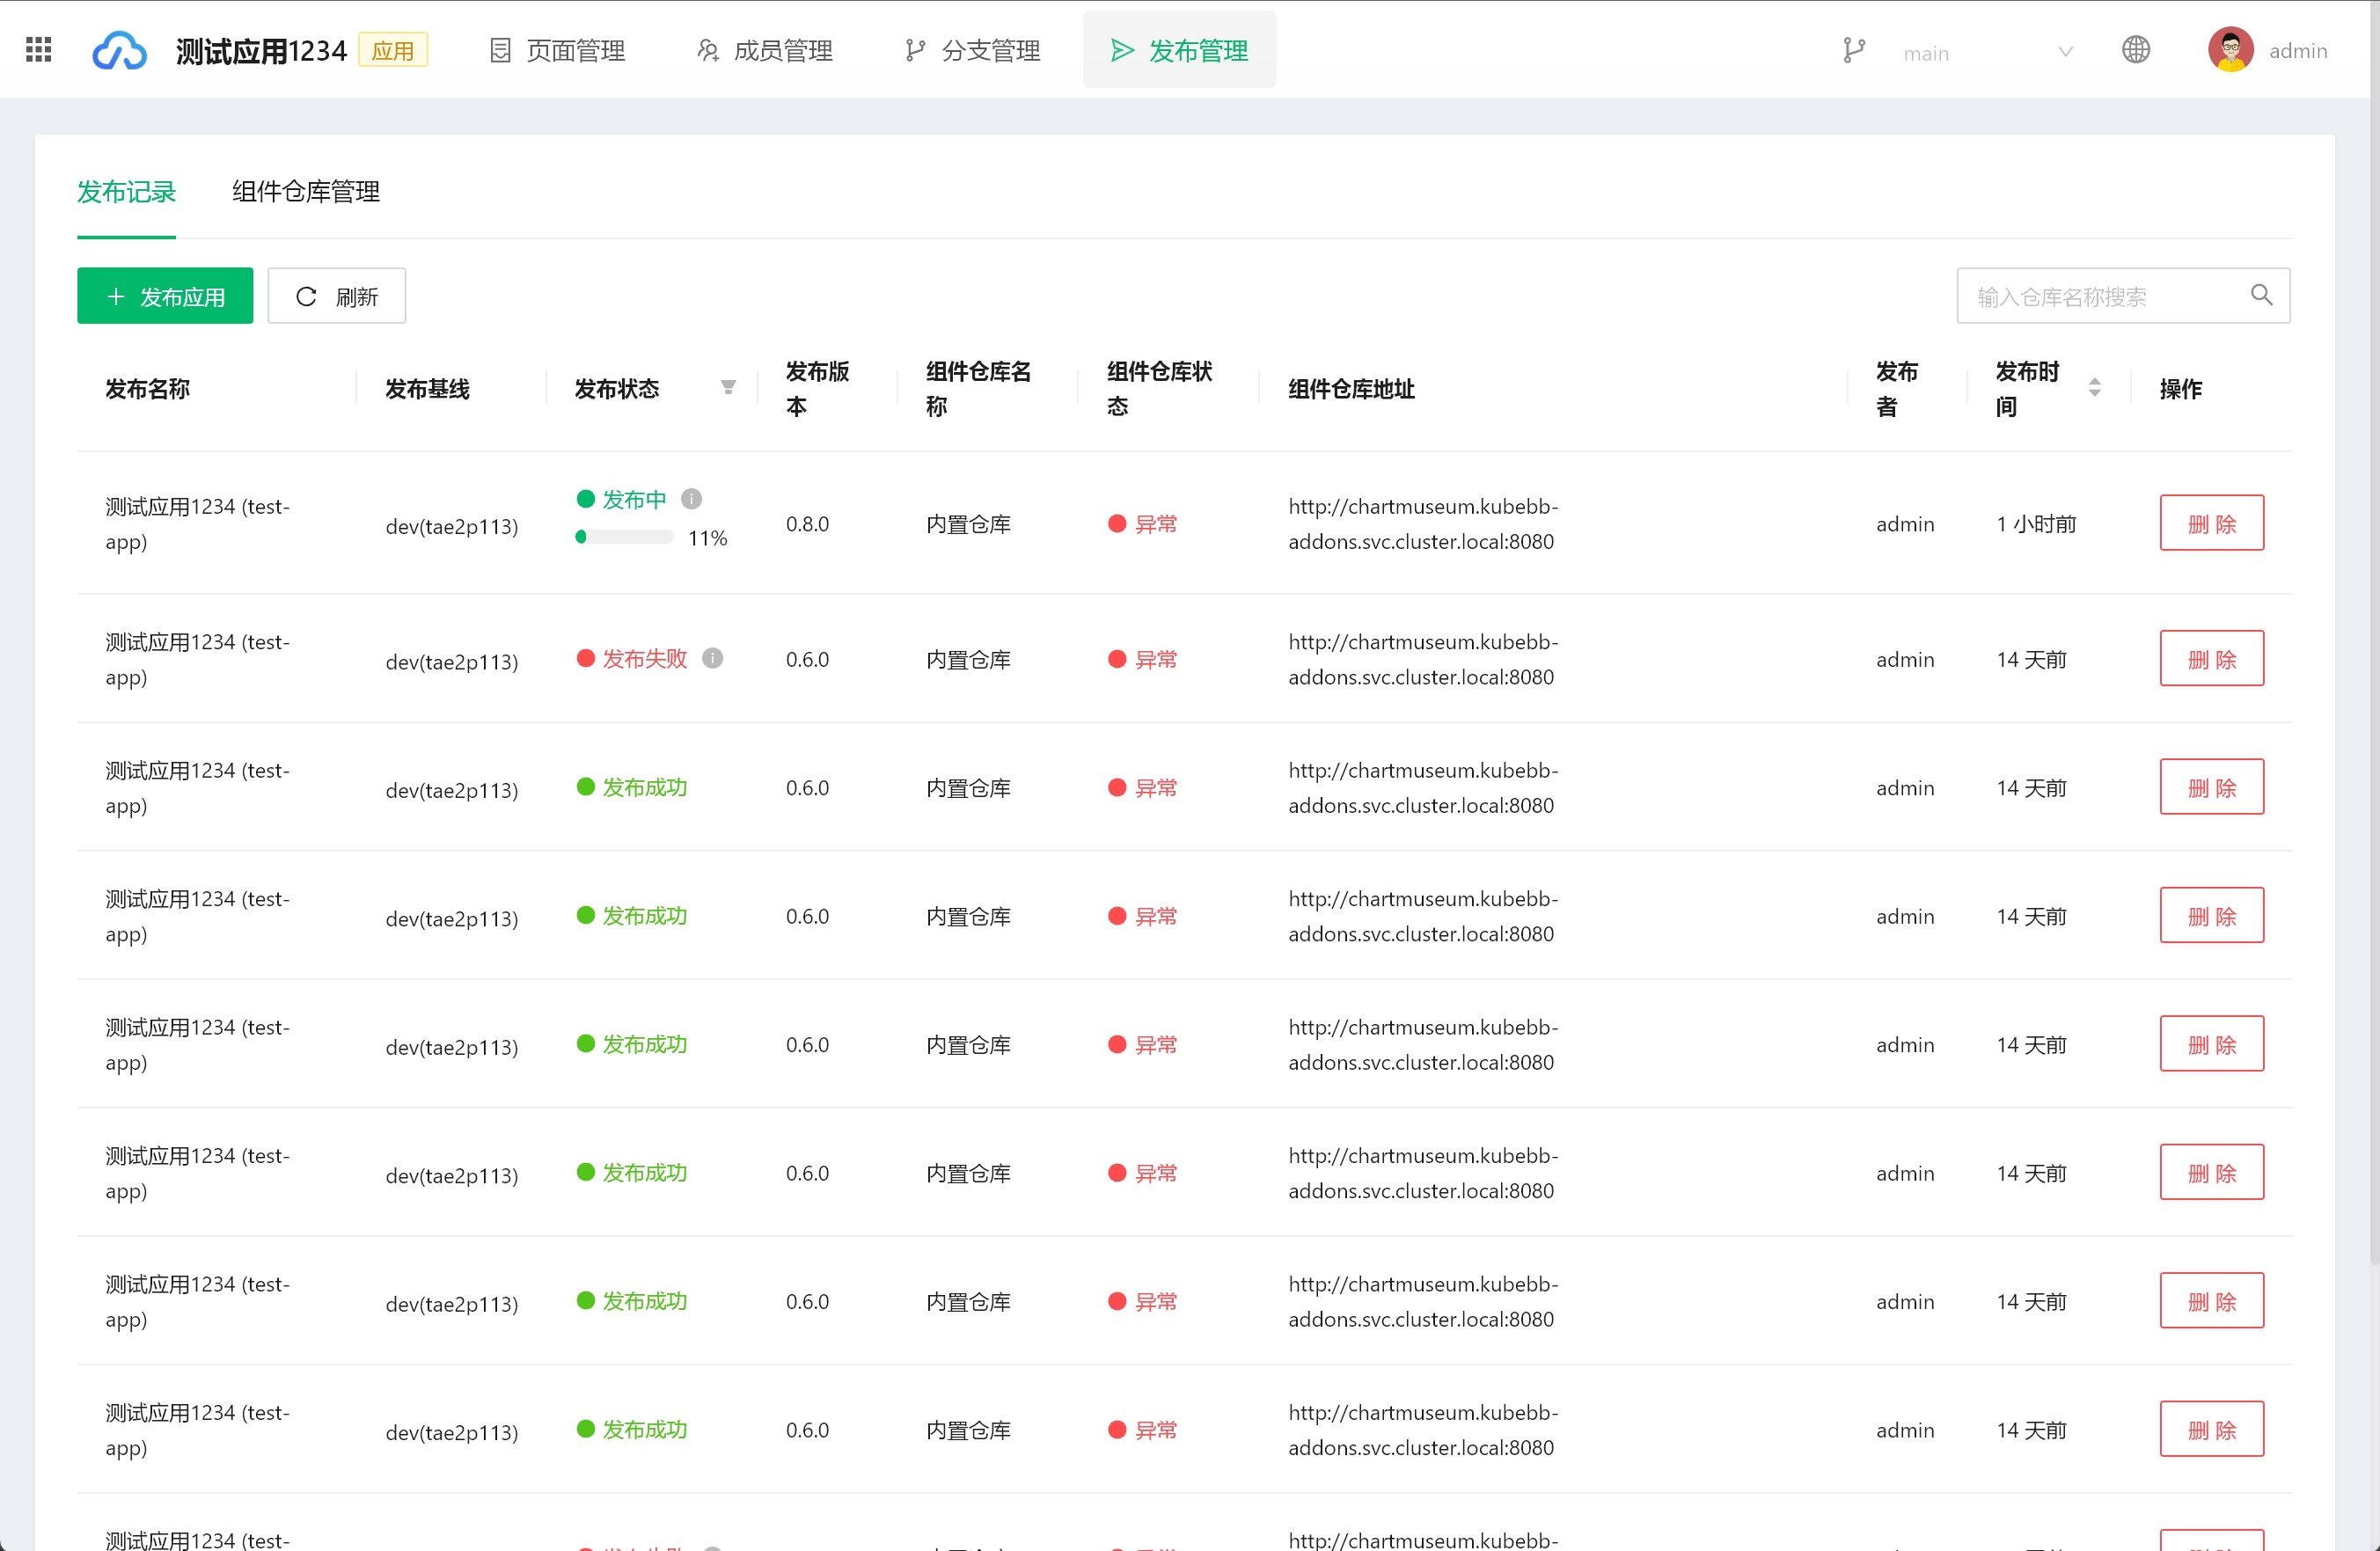2380x1551 pixels.
Task: Select the 发布管理 menu
Action: (1179, 50)
